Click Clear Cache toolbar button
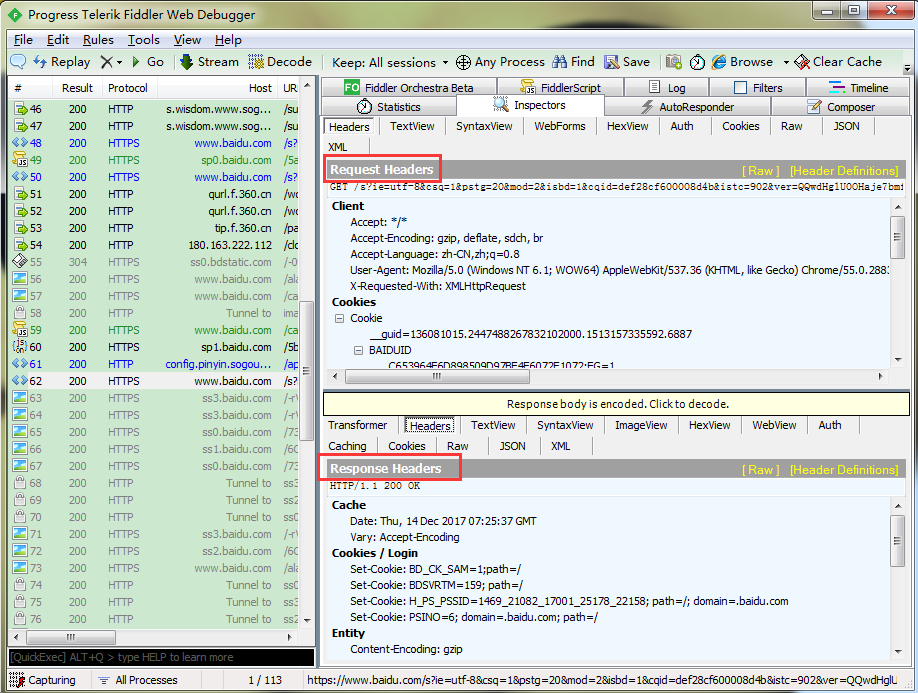This screenshot has width=918, height=693. coord(838,61)
